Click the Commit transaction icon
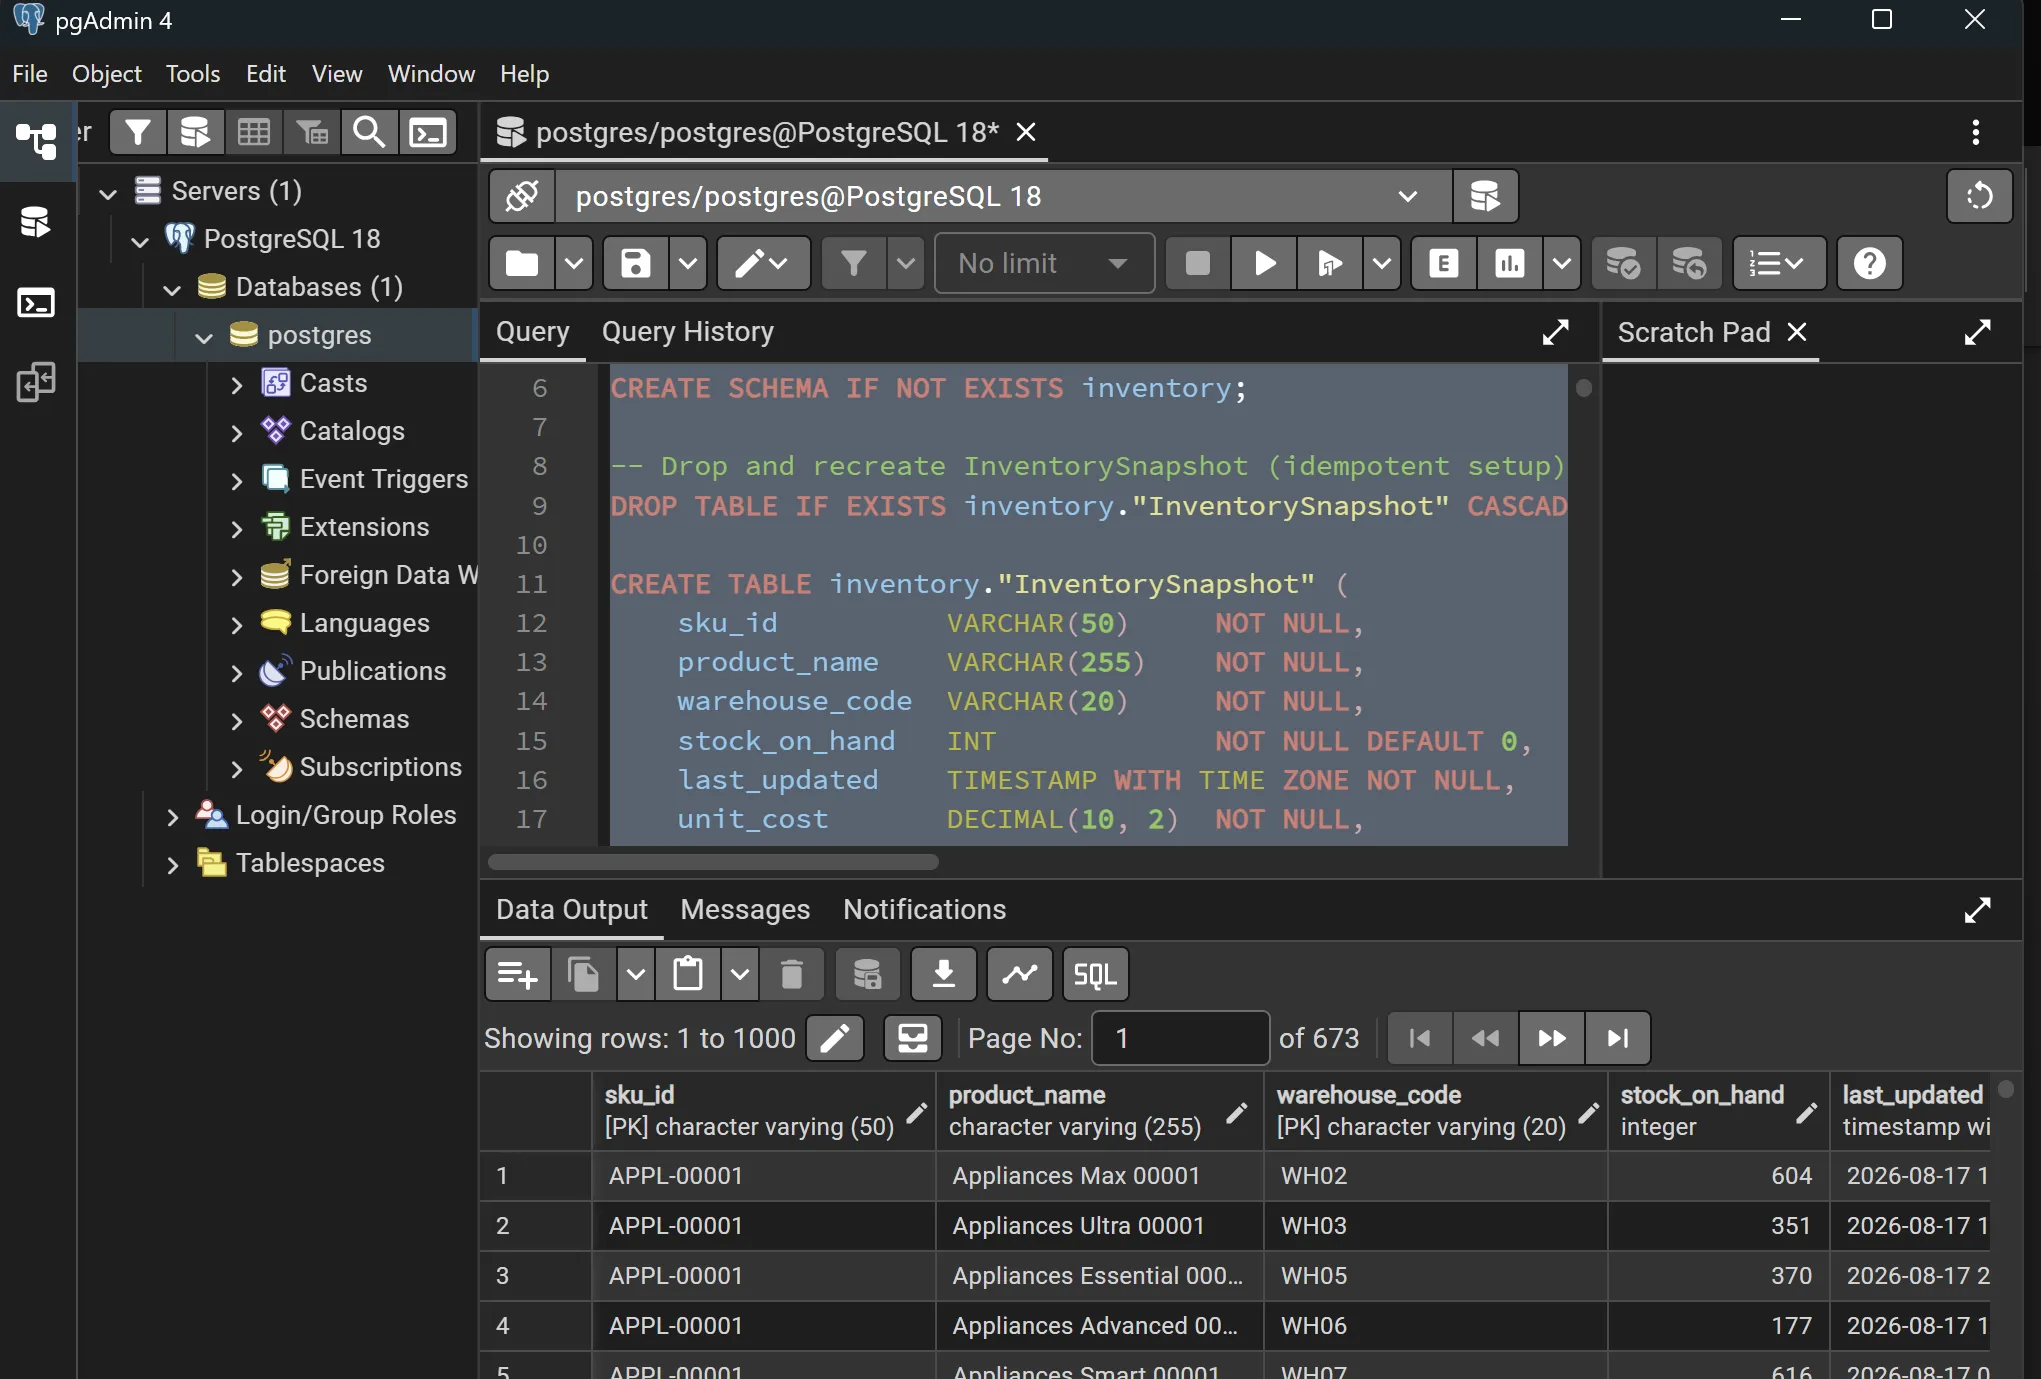 [x=1622, y=264]
